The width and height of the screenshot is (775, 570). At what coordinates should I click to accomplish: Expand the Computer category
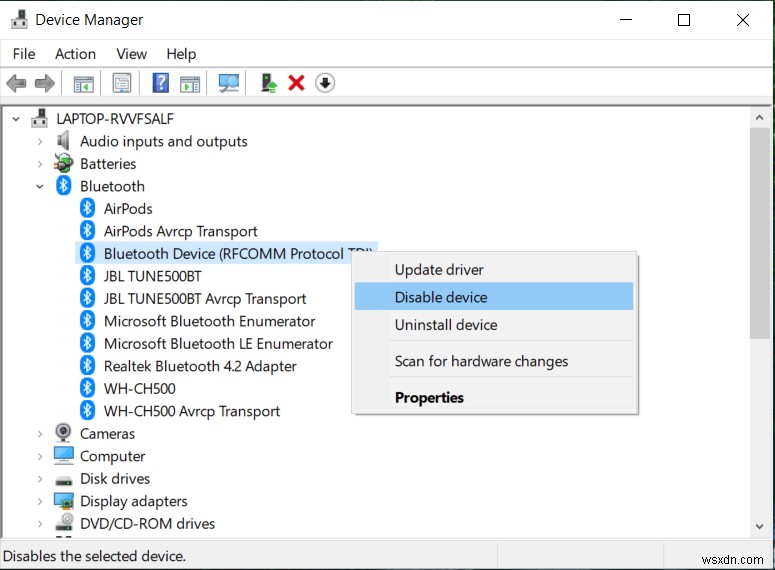(40, 456)
